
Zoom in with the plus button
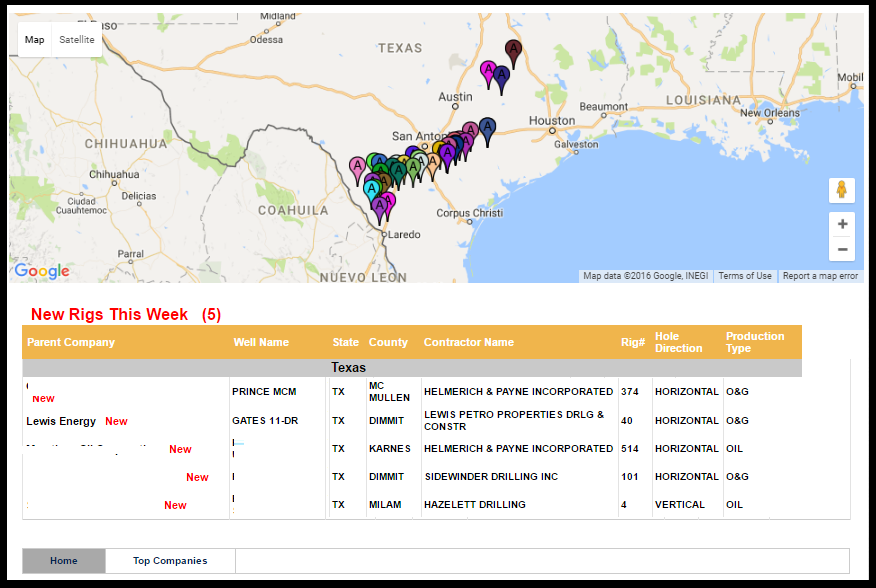coord(842,224)
